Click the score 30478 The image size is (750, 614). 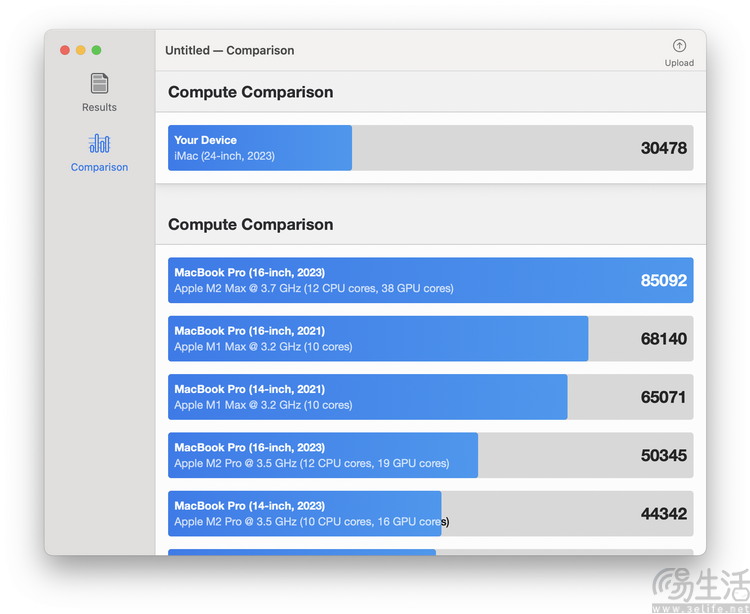(664, 148)
